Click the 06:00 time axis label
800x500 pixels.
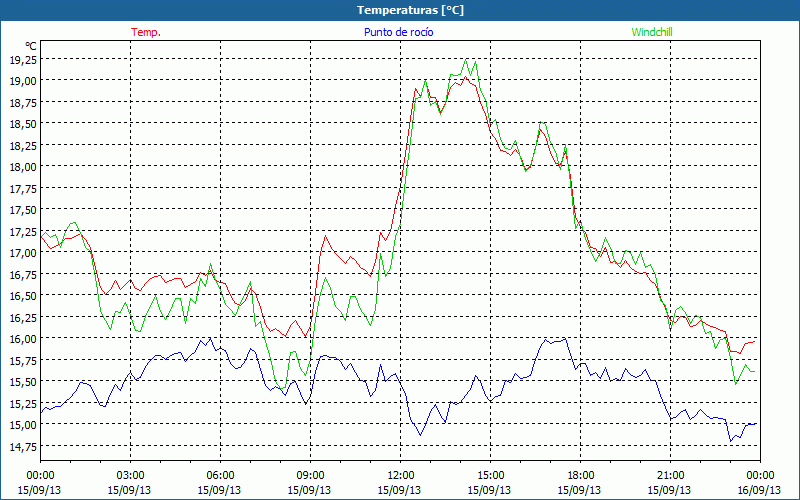pos(220,476)
